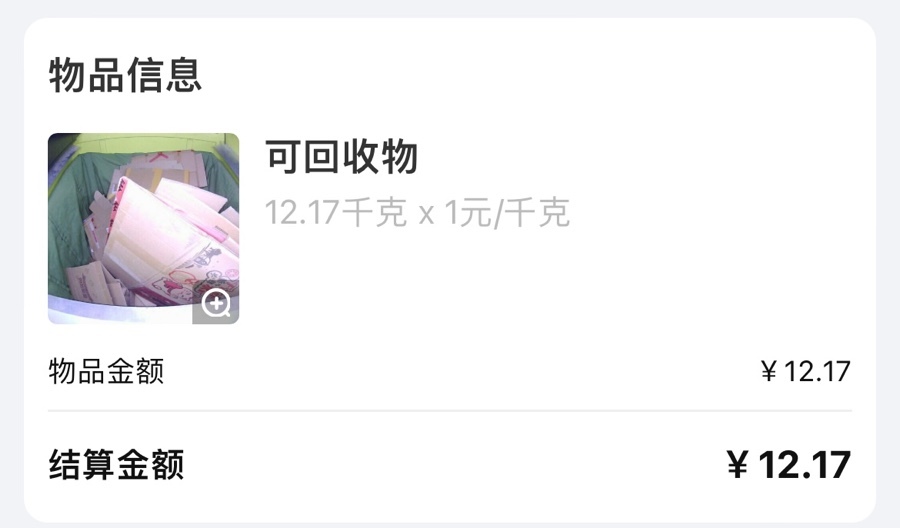This screenshot has height=528, width=900.
Task: Select the 结算金额 label
Action: pos(117,464)
